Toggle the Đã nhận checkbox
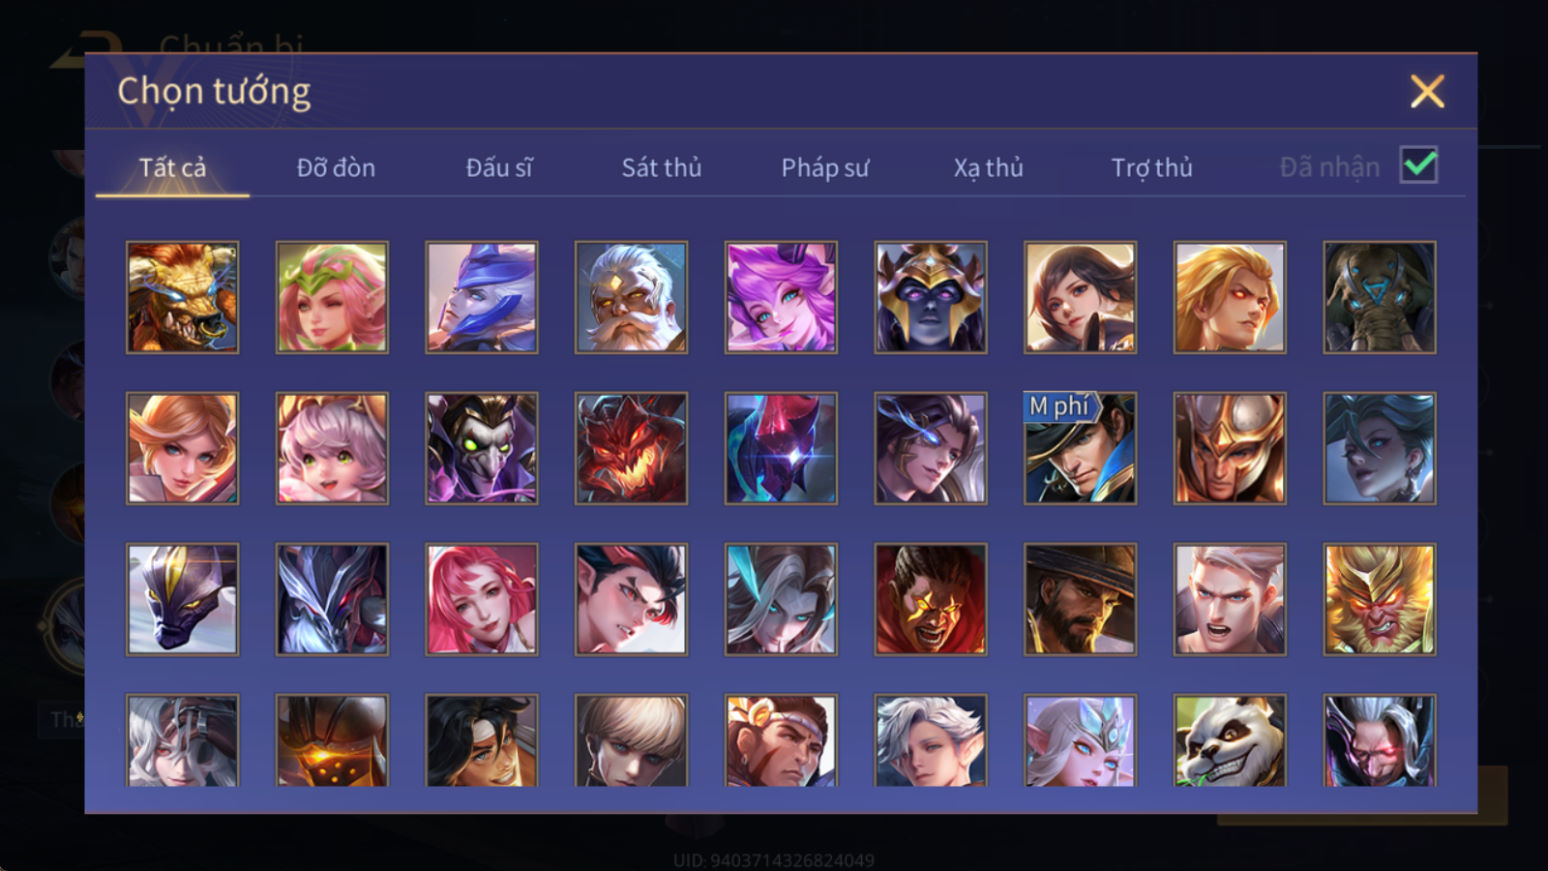Screen dimensions: 1548x871 click(x=1419, y=165)
